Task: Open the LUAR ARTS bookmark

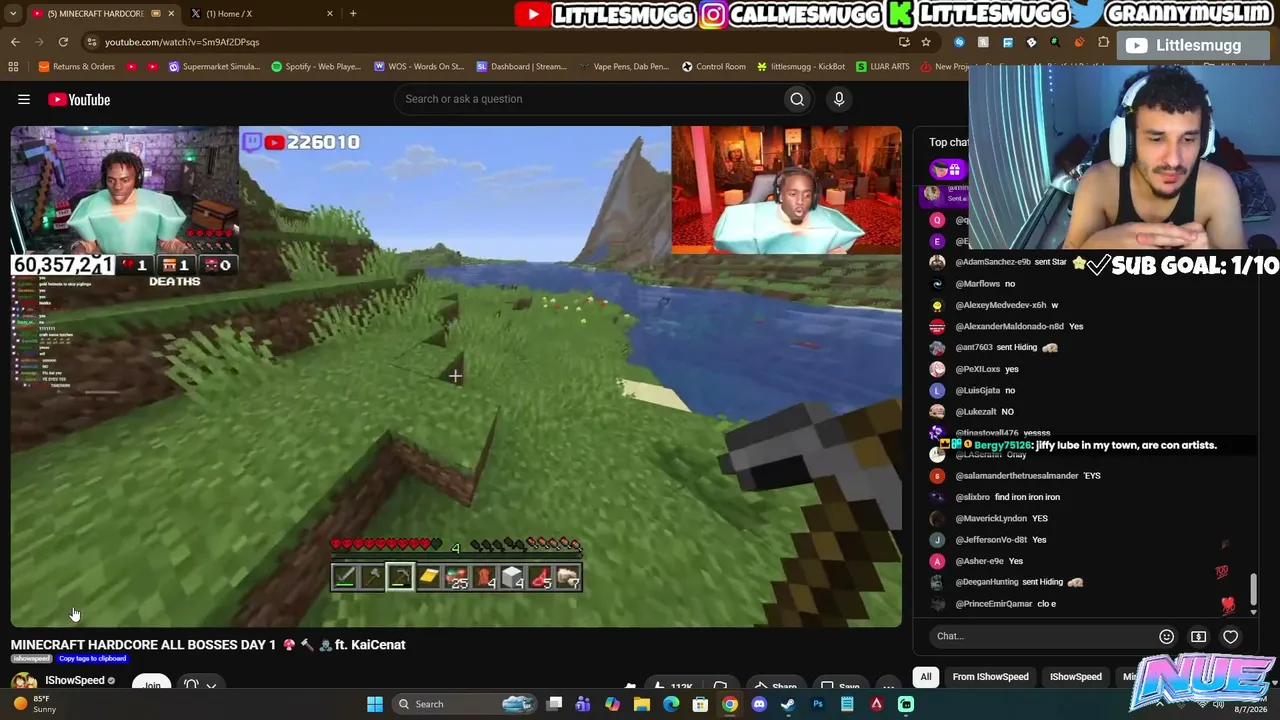Action: coord(883,67)
